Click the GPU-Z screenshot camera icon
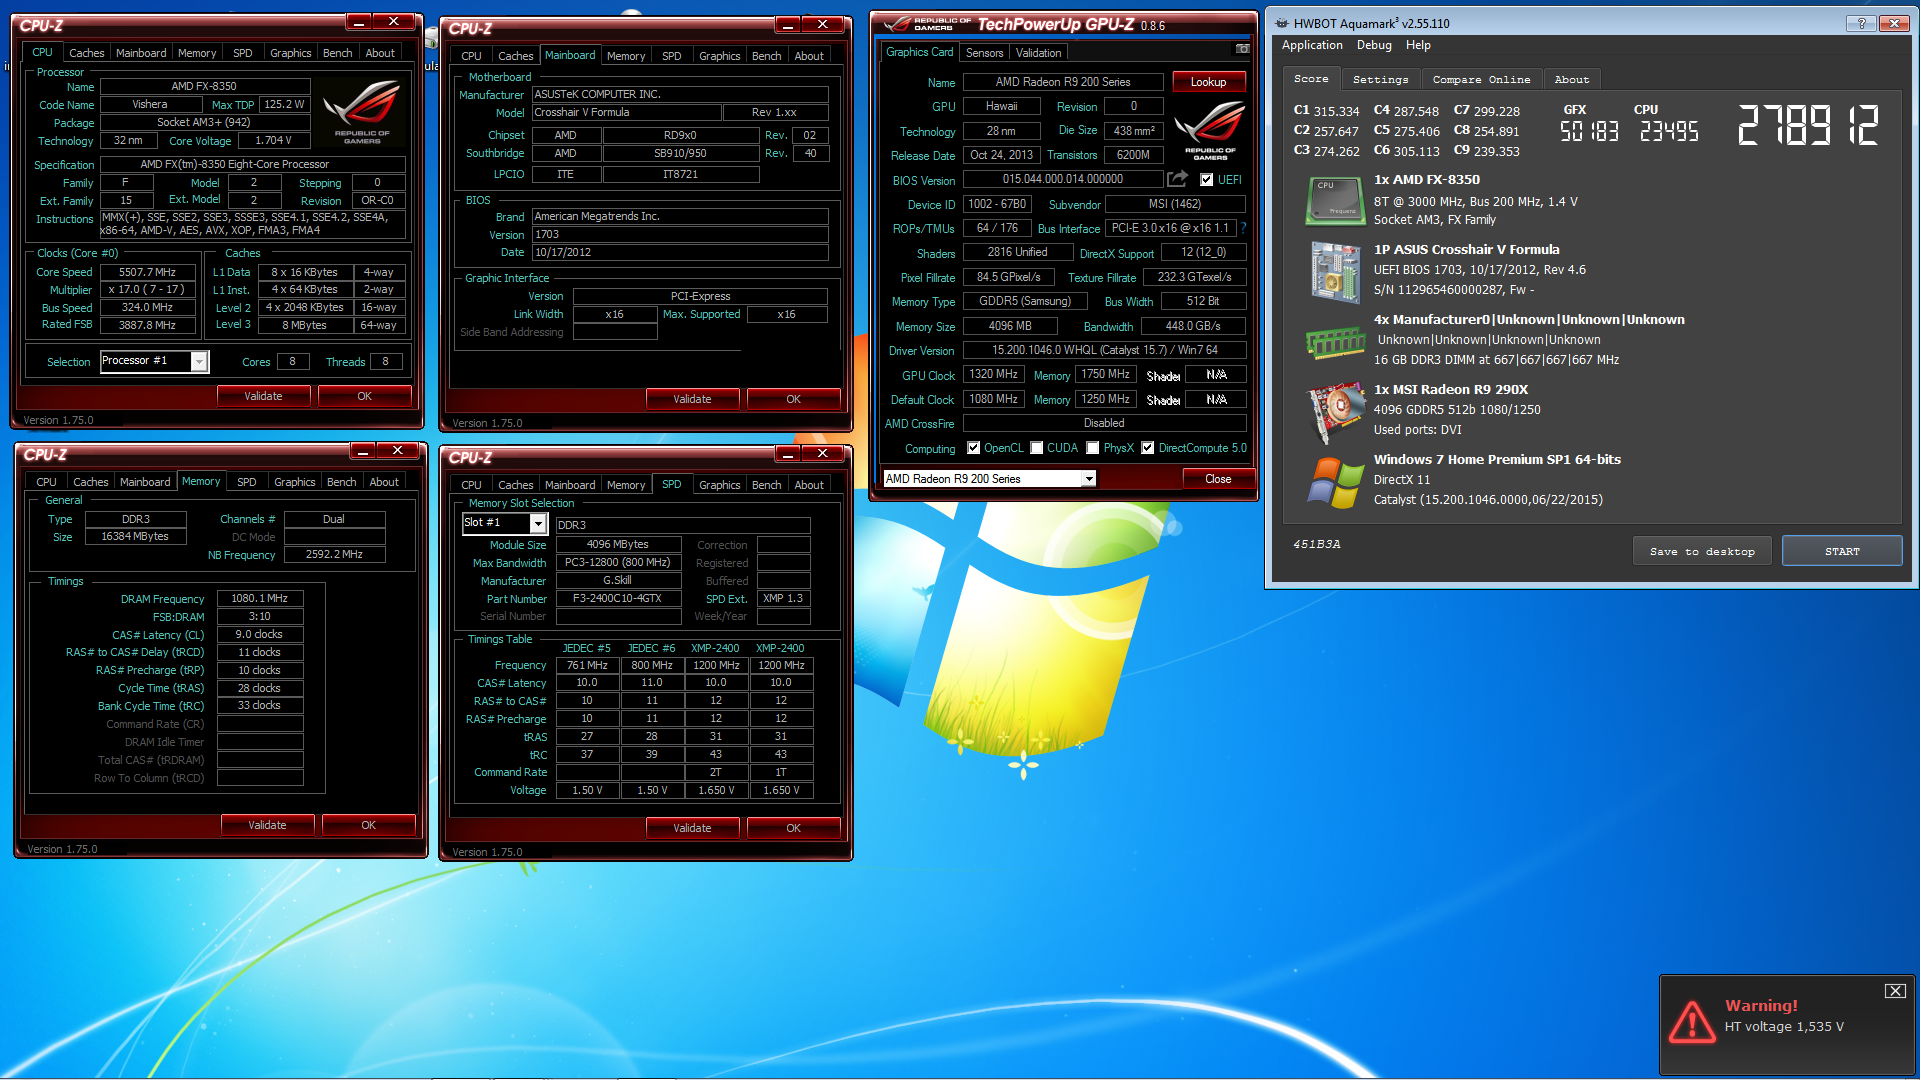The height and width of the screenshot is (1080, 1920). pos(1242,49)
